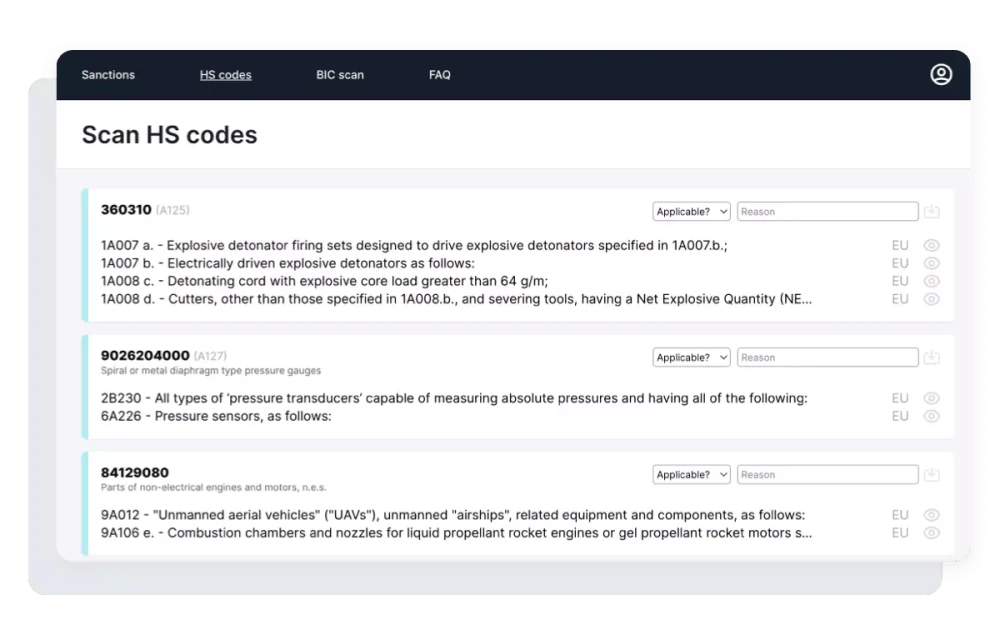Open Applicable dropdown for code 360310
Screen dimensions: 1000x620
coord(692,212)
